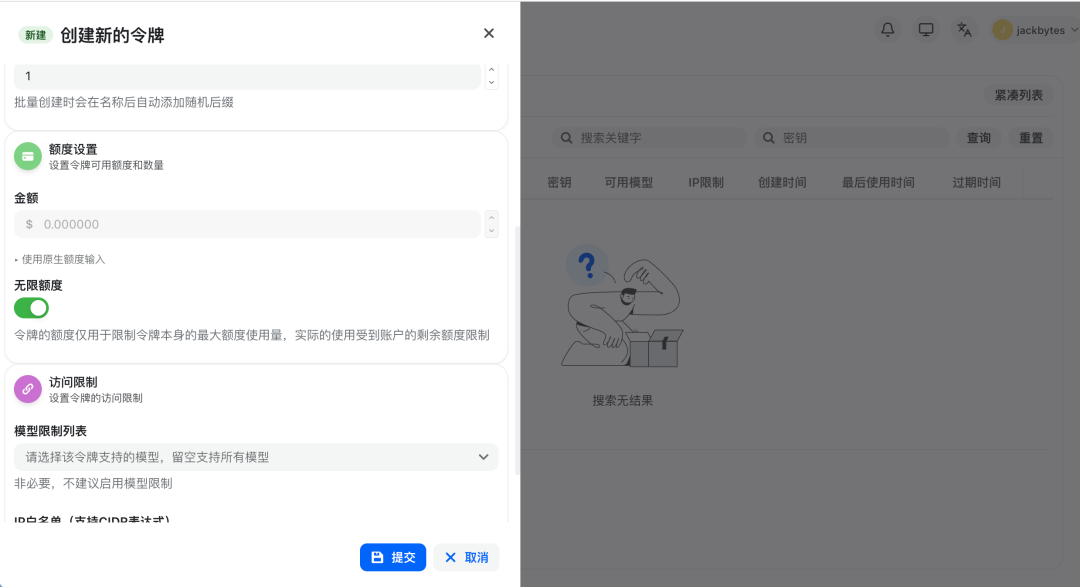This screenshot has width=1080, height=587.
Task: Open the notification bell
Action: coord(888,30)
